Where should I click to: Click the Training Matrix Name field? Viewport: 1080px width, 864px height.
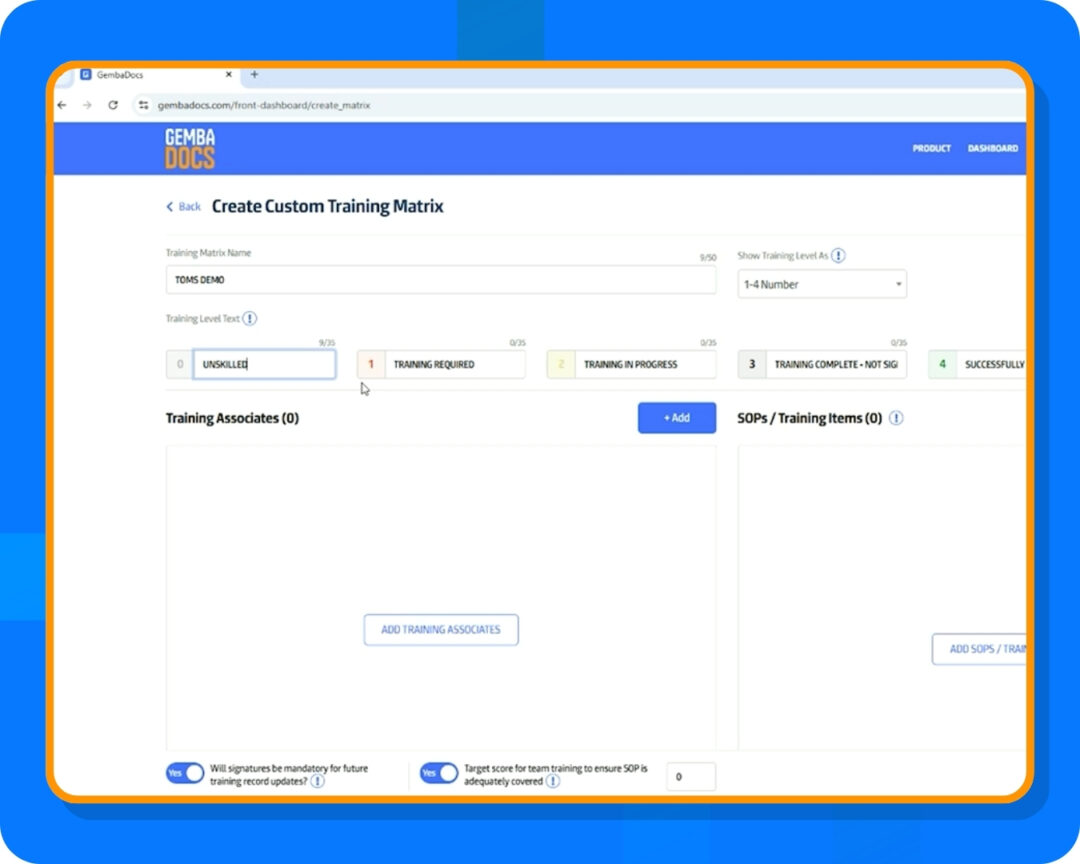(440, 280)
